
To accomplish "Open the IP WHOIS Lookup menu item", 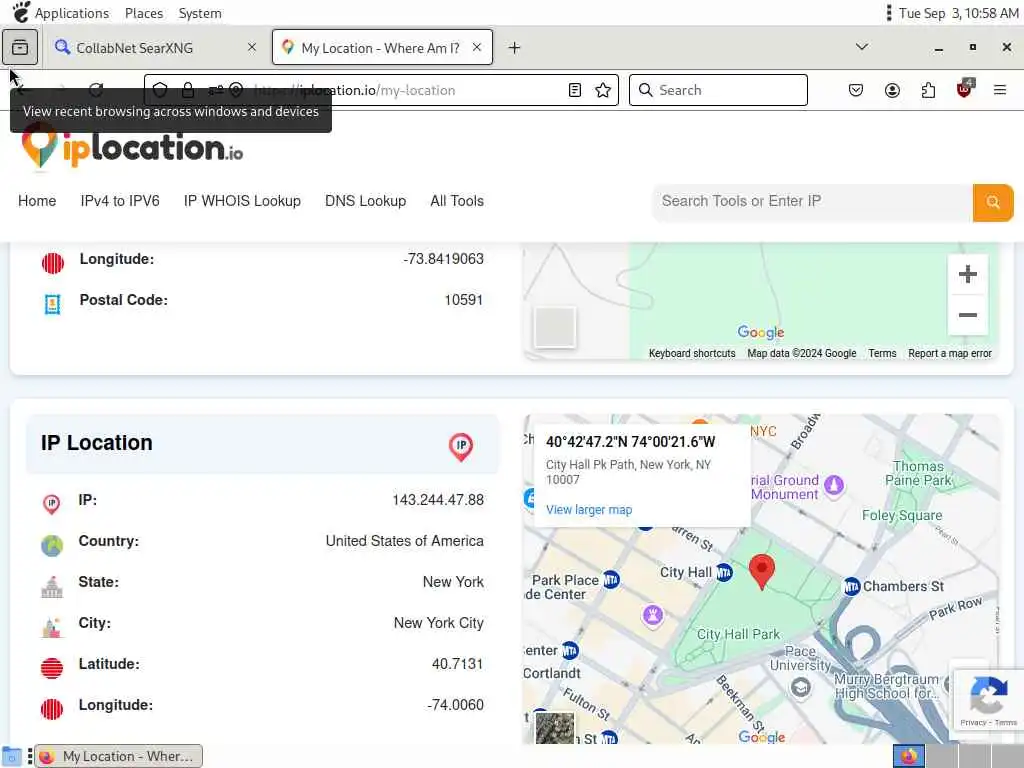I will pos(242,201).
